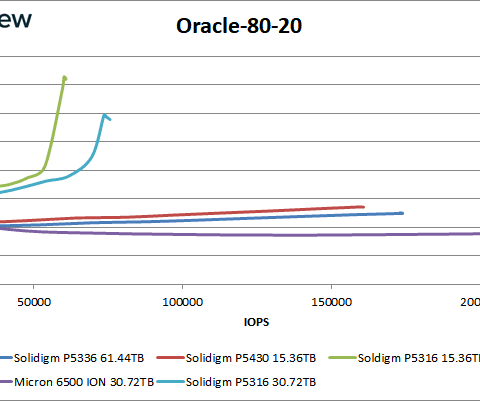The image size is (480, 401).
Task: Click the 100000 axis tick label
Action: 182,302
